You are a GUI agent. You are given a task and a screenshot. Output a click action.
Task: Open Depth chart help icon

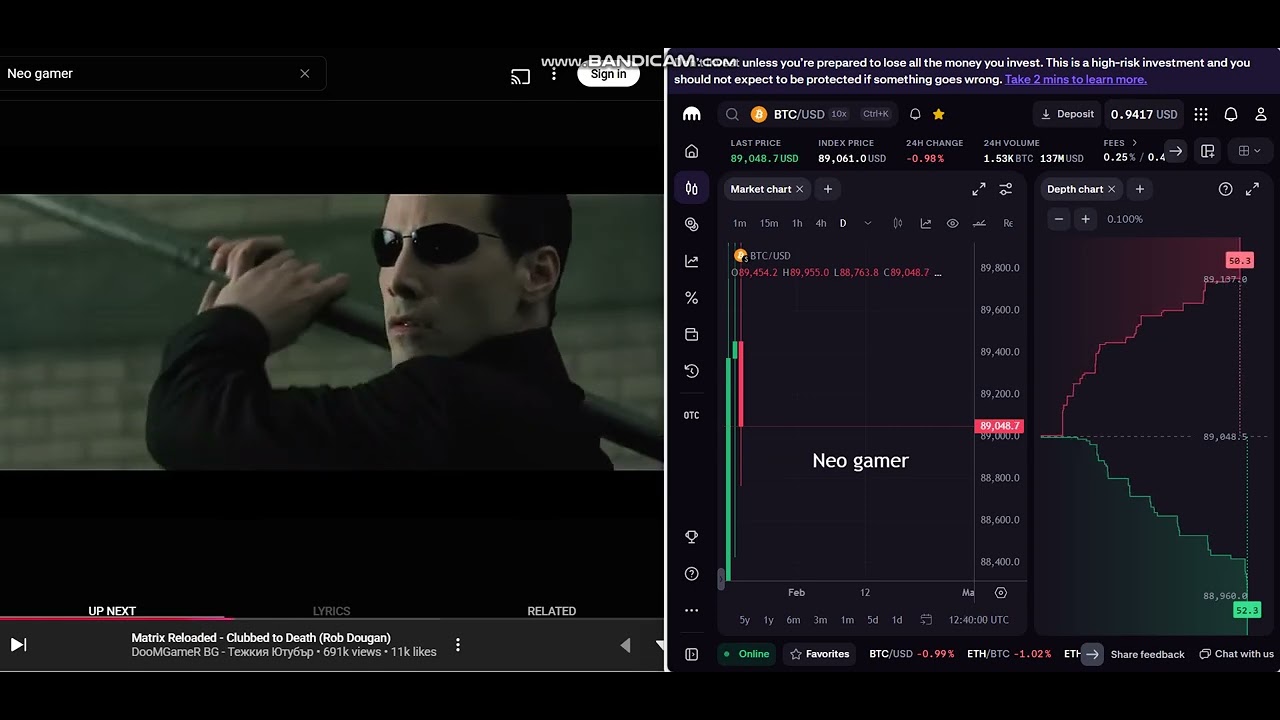[x=1226, y=189]
